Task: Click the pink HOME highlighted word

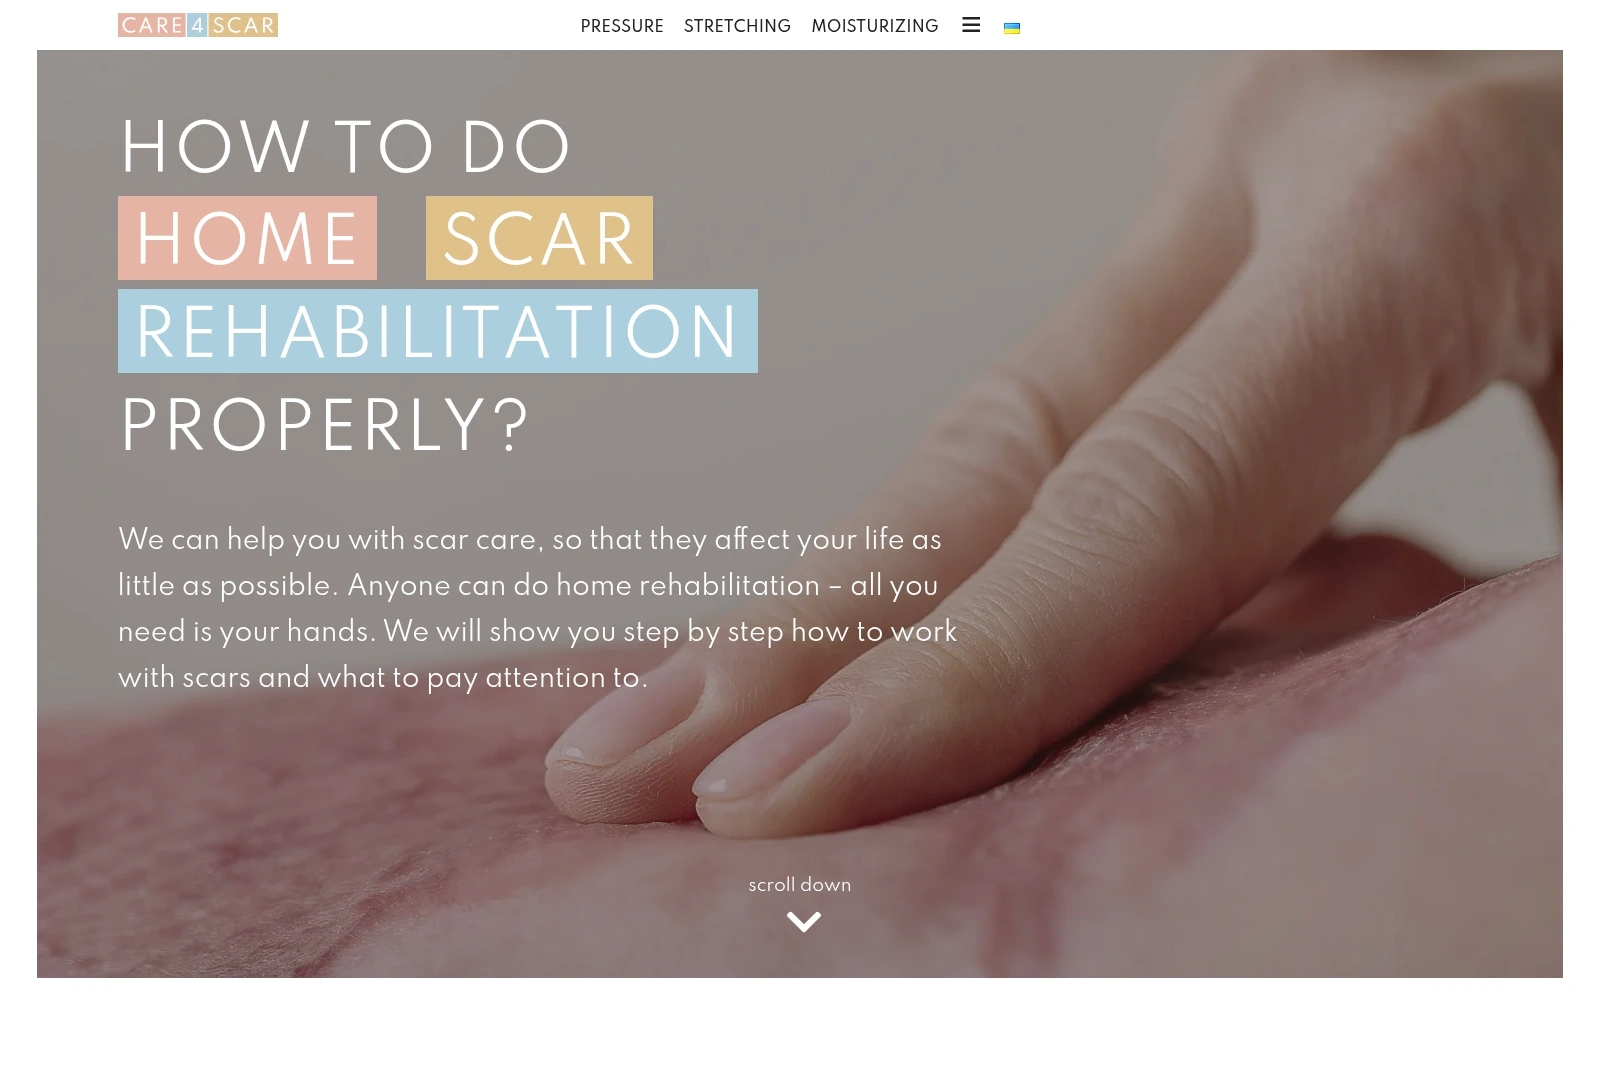Action: pyautogui.click(x=247, y=238)
